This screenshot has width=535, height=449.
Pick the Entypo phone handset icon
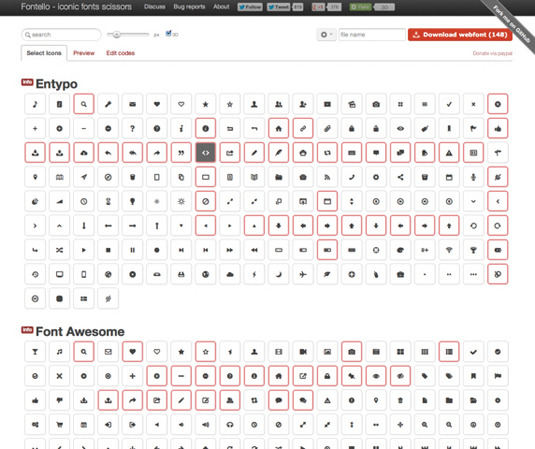(351, 177)
